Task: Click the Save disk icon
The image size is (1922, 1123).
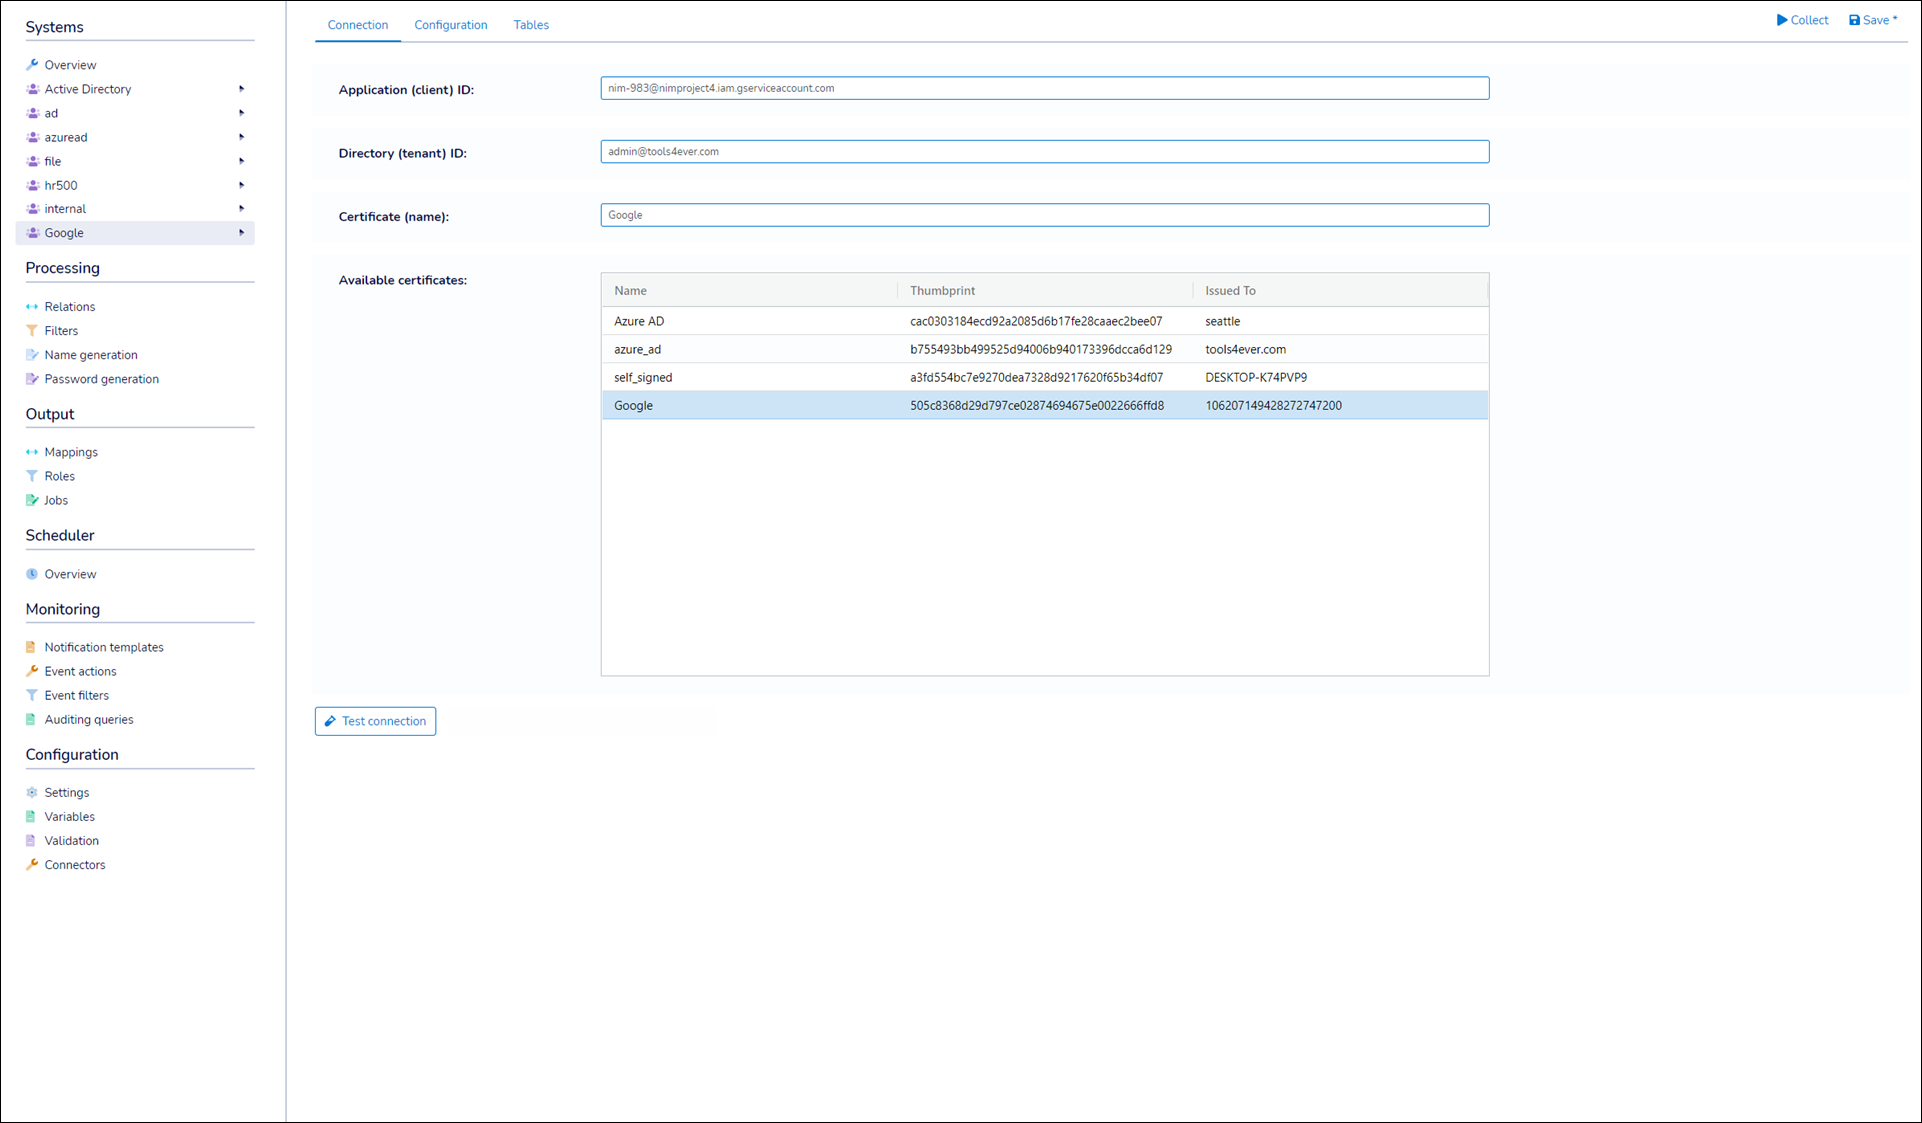Action: pos(1854,20)
